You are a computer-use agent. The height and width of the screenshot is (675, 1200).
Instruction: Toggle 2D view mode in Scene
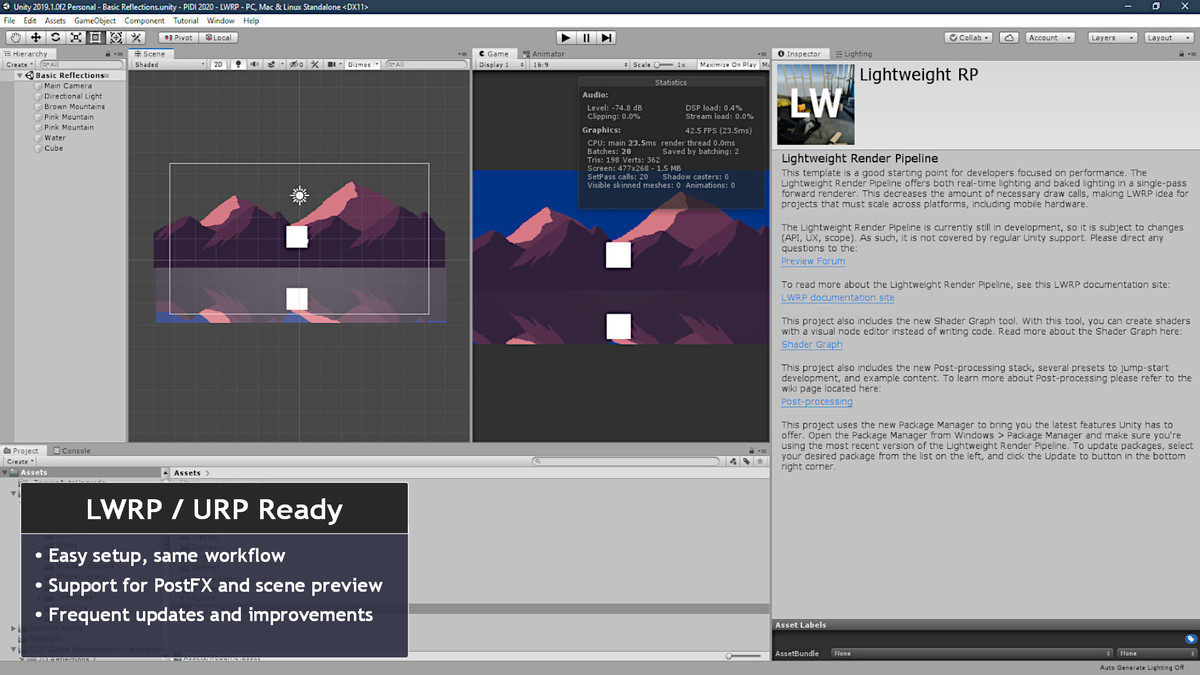[218, 64]
